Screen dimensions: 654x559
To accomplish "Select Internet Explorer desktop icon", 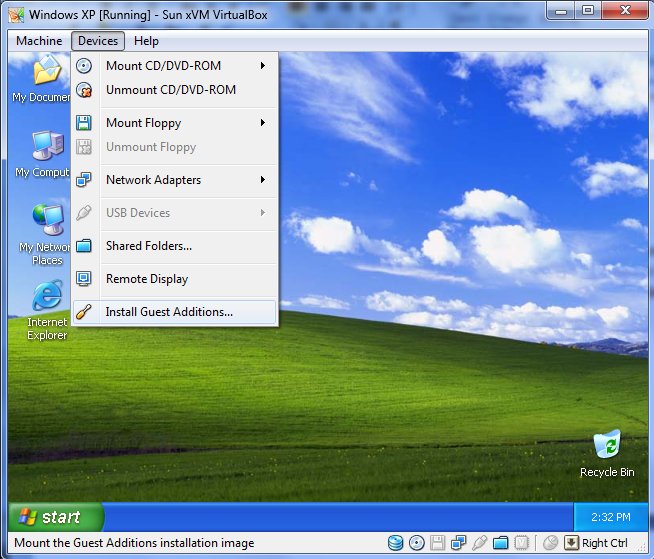I will click(x=47, y=310).
